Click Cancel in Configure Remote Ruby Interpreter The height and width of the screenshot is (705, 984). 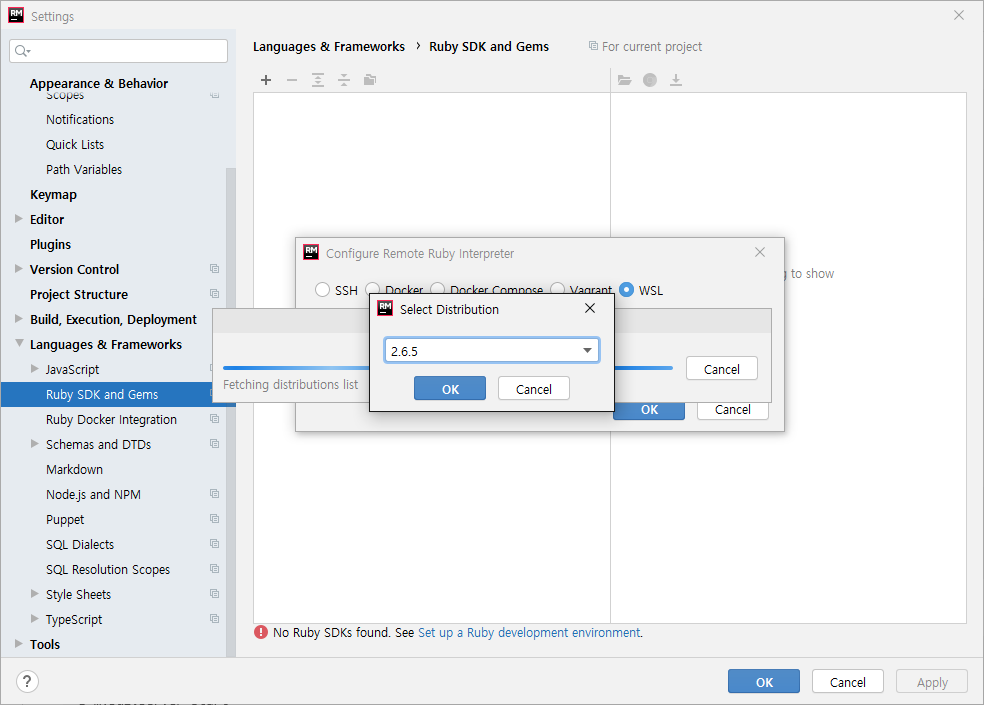[x=732, y=411]
